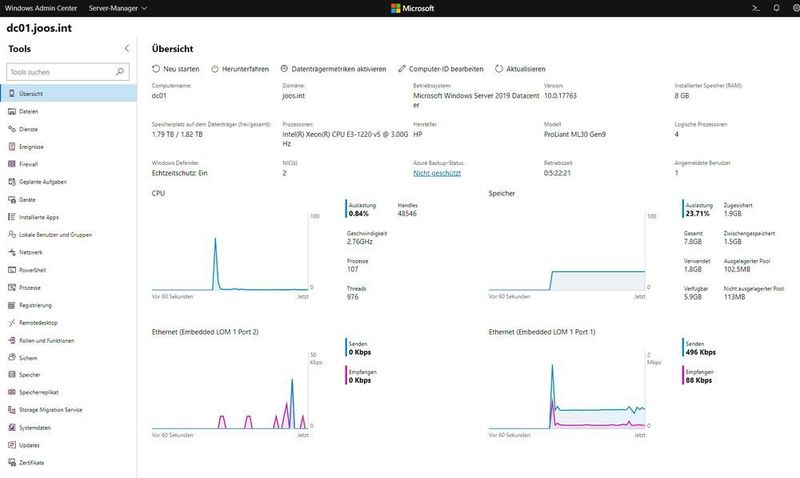Click the Speicher Auslastung 23.71% value

click(697, 214)
